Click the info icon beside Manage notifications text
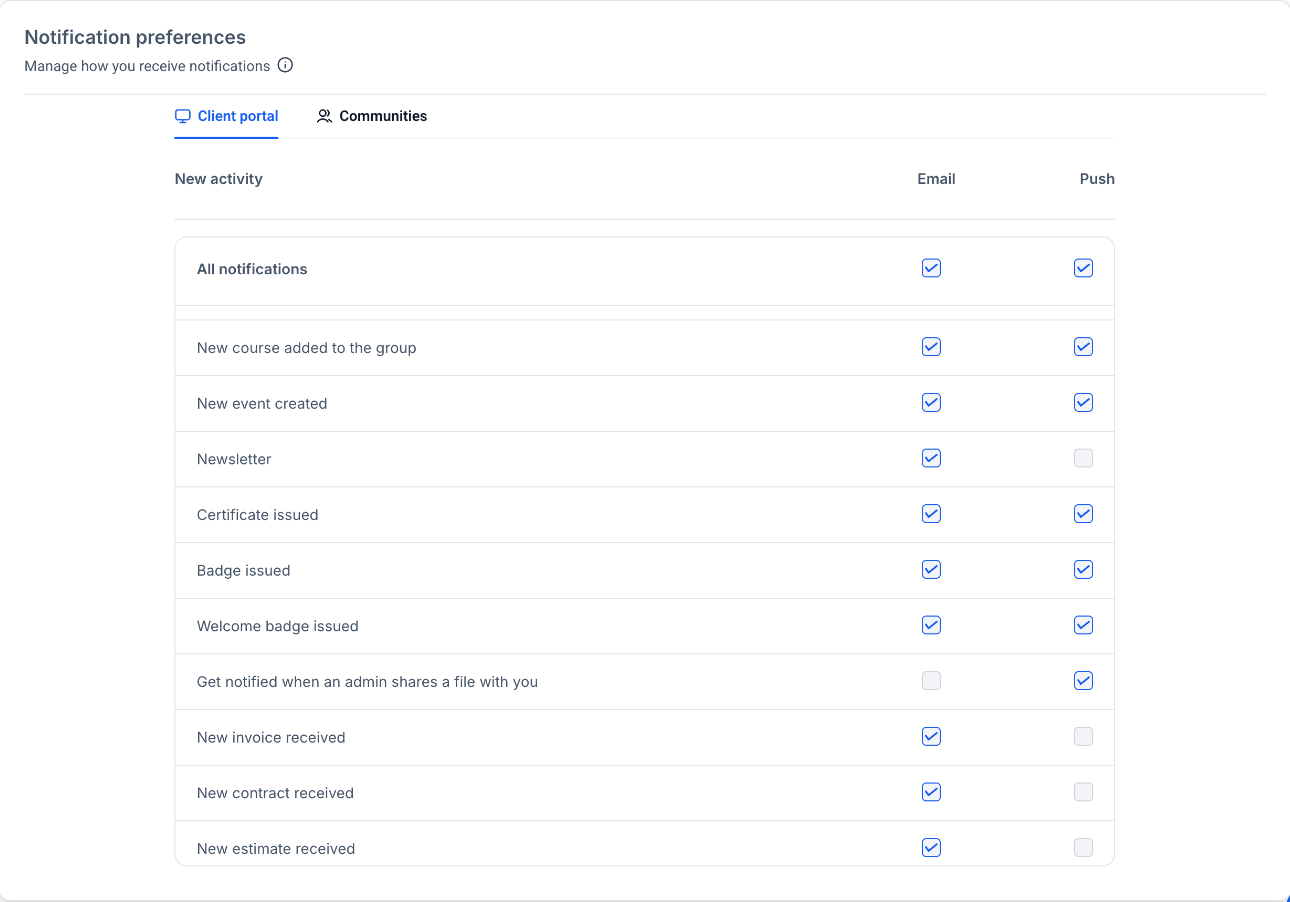1290x902 pixels. click(285, 66)
